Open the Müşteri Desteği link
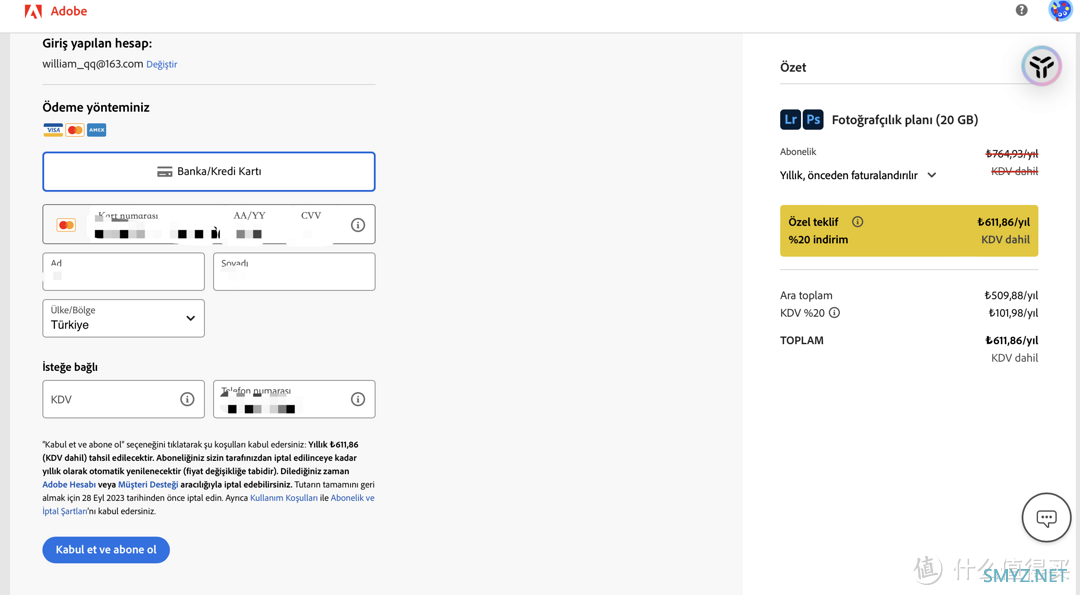 [x=148, y=485]
